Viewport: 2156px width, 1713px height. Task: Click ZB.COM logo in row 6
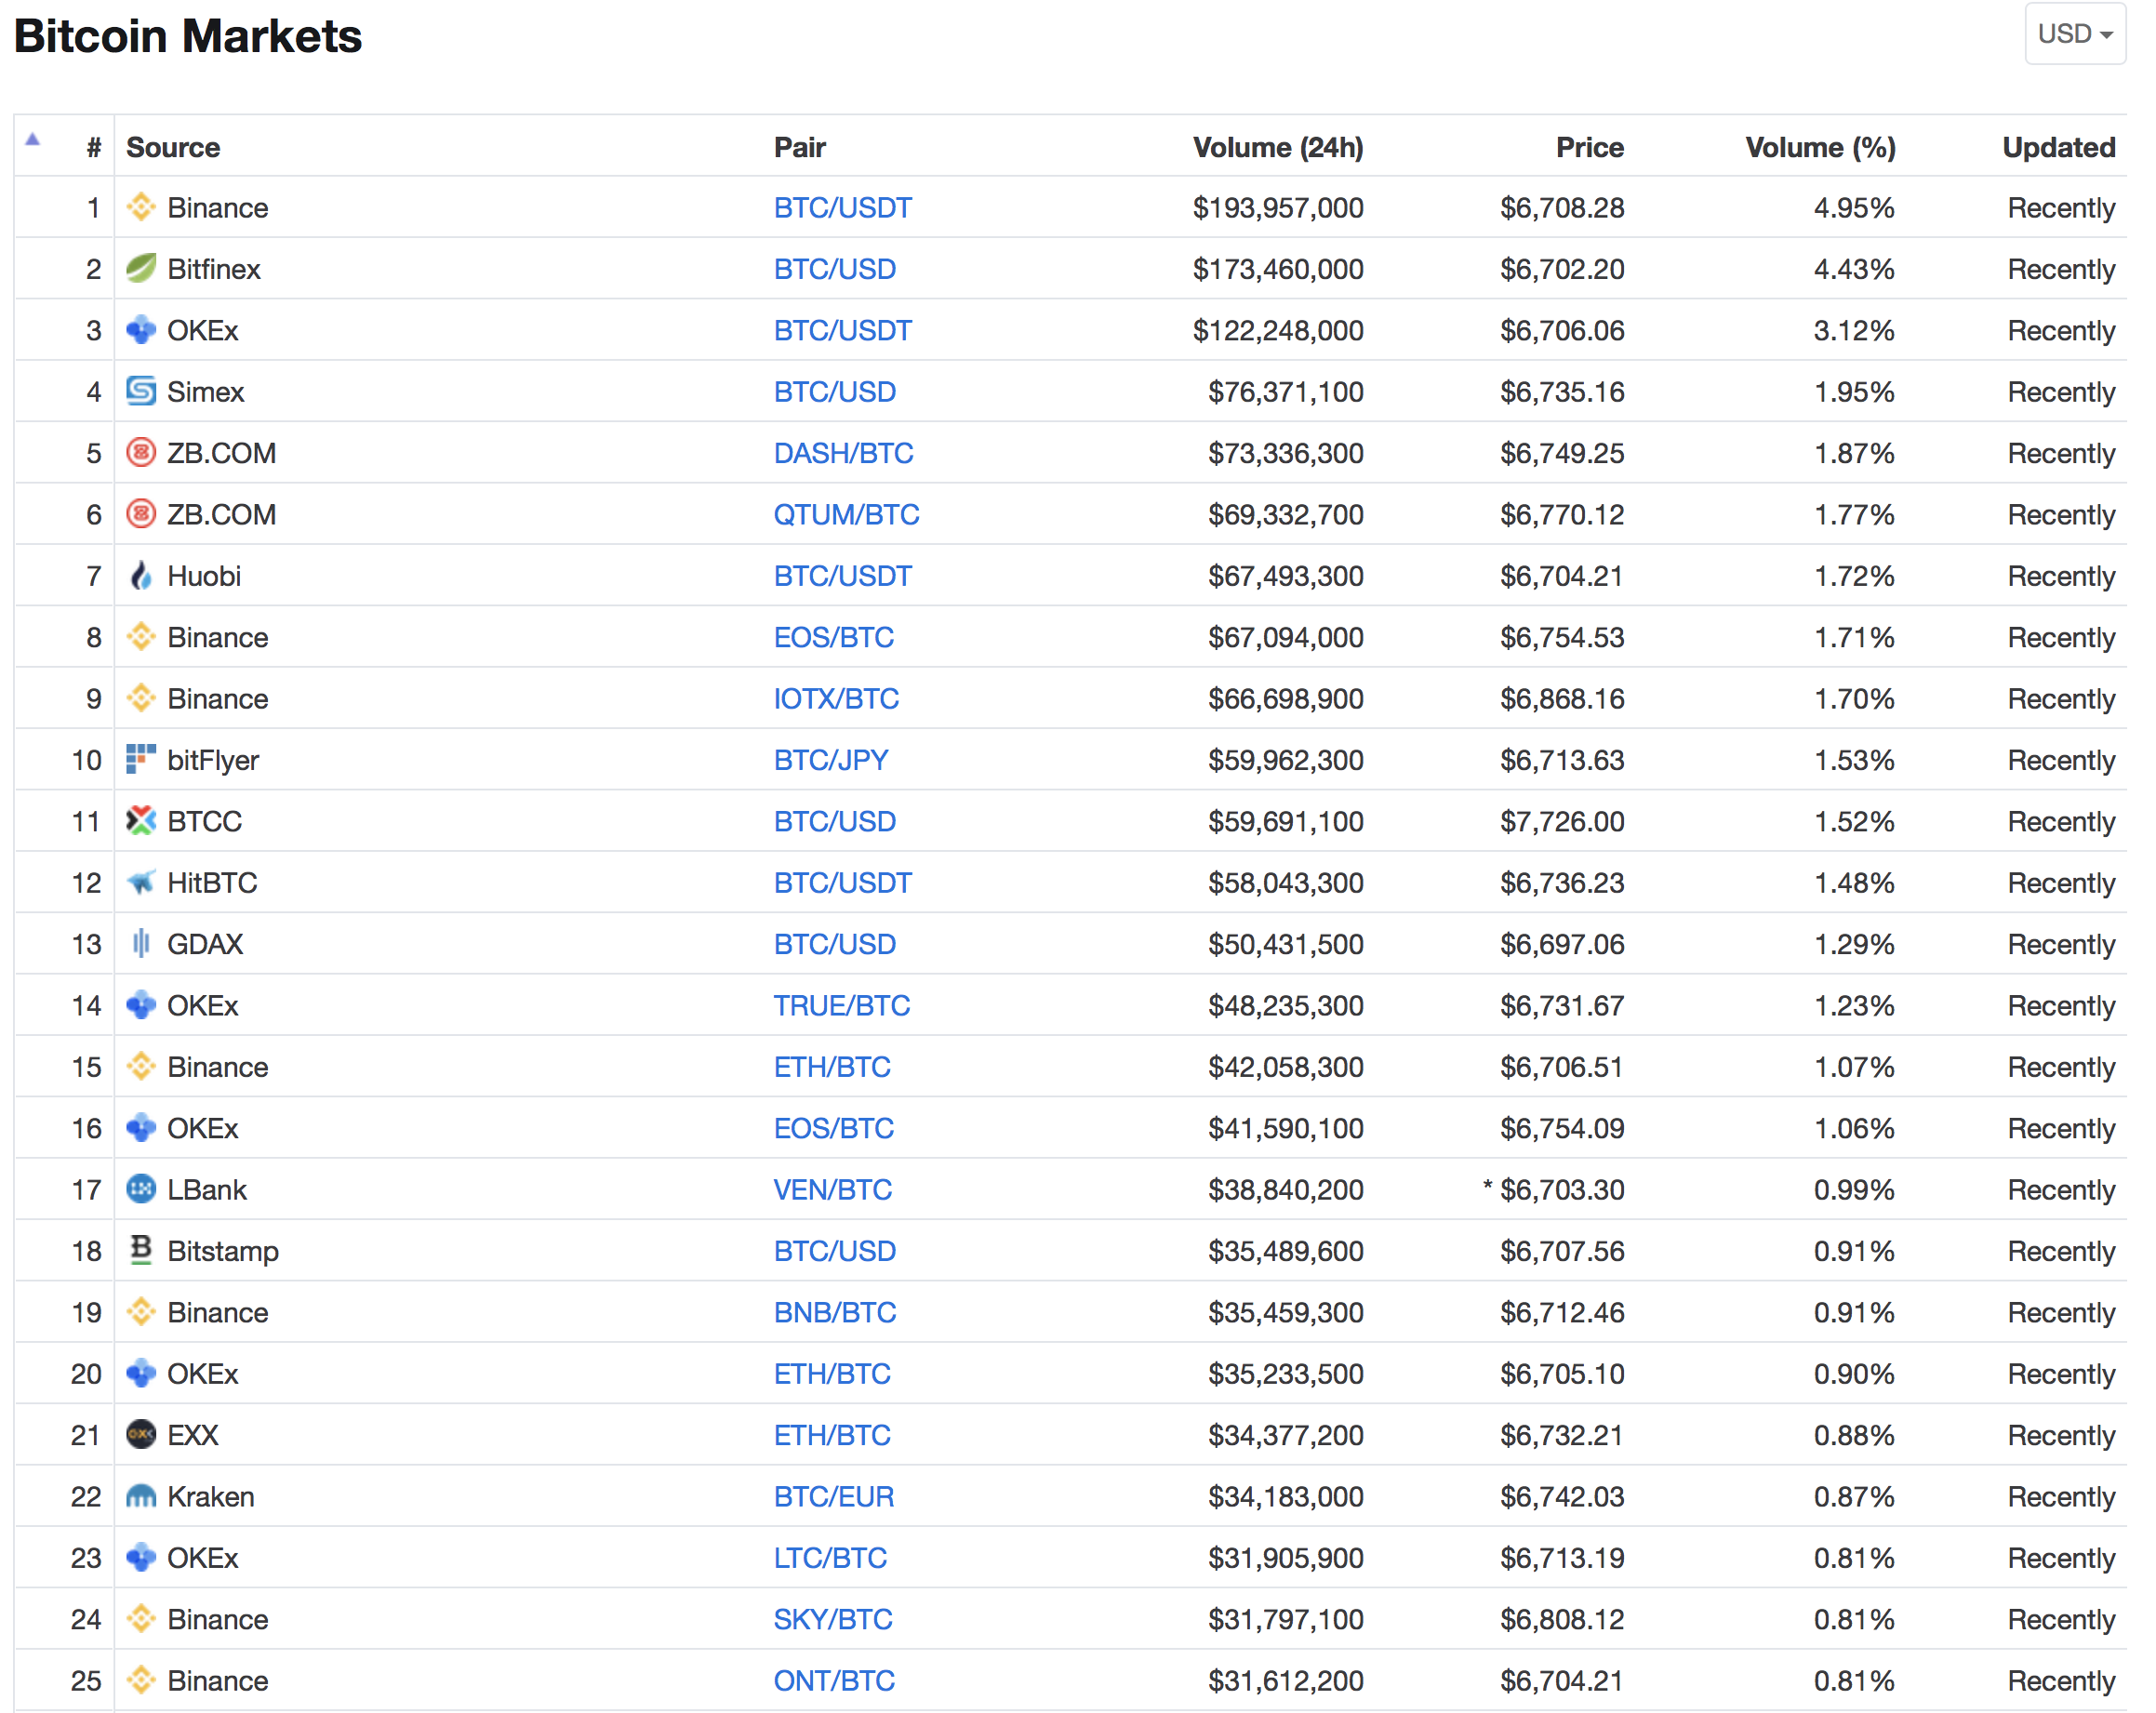[141, 514]
